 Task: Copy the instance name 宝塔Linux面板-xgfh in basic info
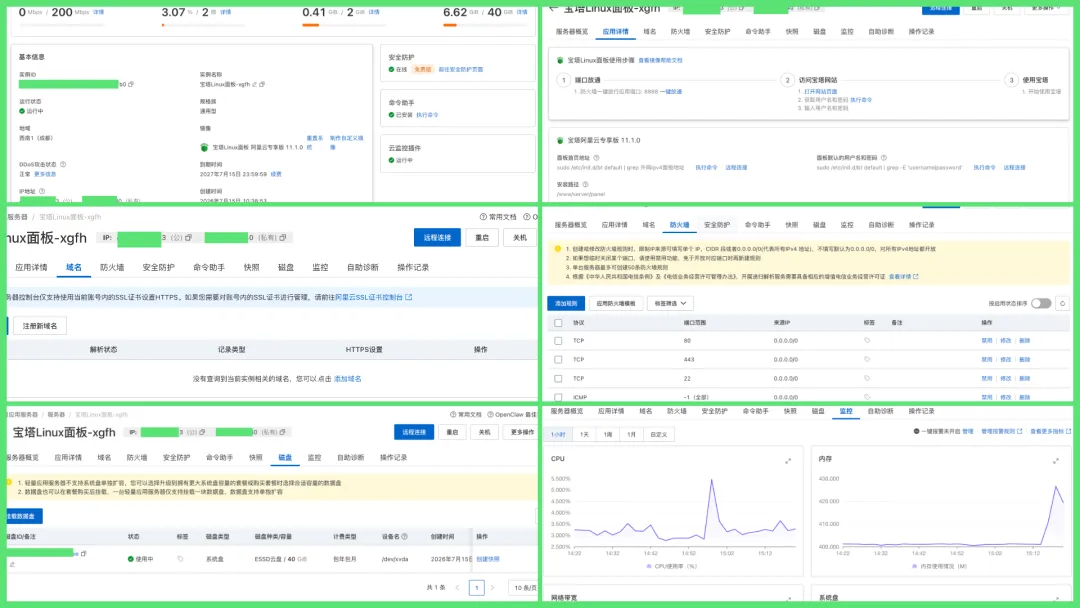point(262,84)
